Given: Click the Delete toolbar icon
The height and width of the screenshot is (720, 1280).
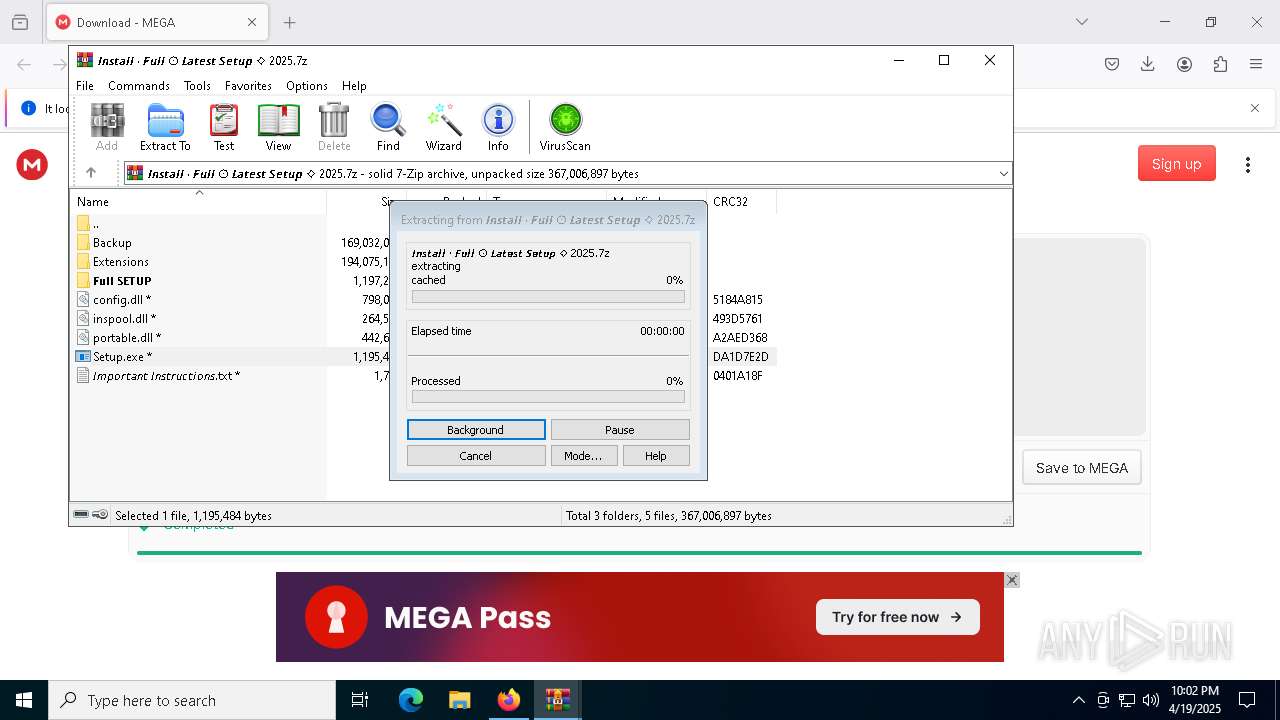Looking at the screenshot, I should pyautogui.click(x=334, y=127).
